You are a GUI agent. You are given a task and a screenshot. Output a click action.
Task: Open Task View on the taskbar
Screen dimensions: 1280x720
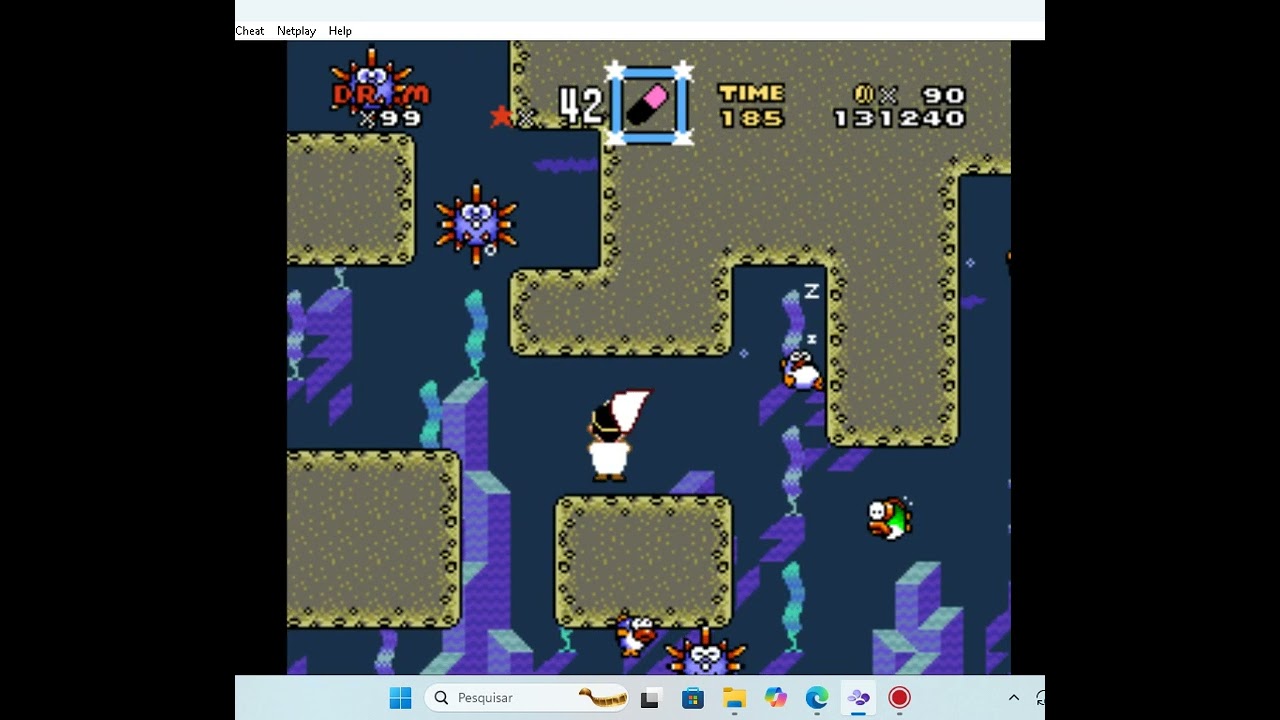click(651, 698)
